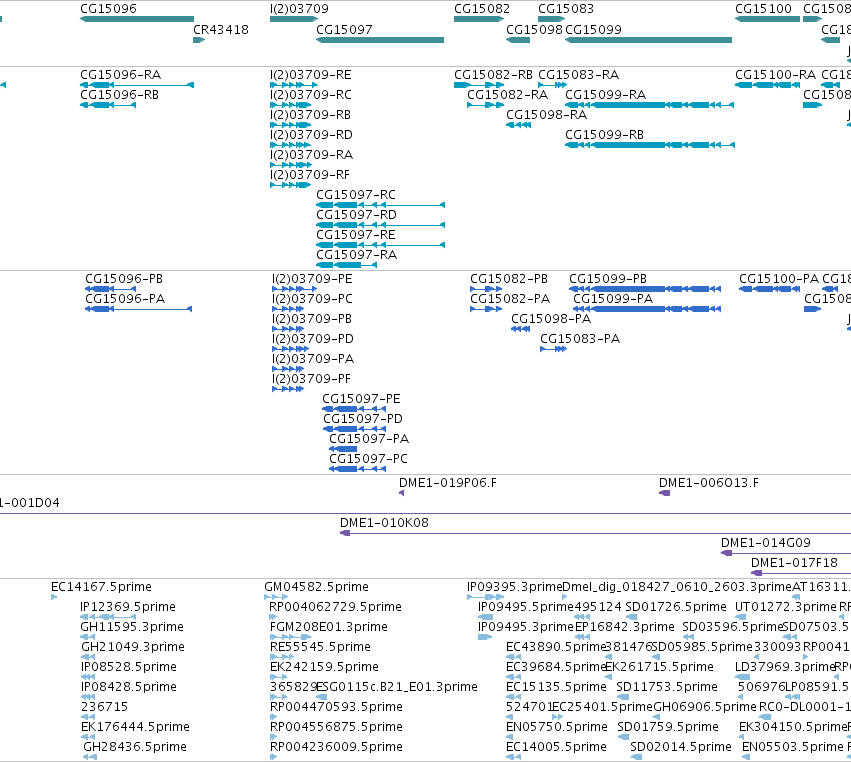Open protein label CG15097-PA
The height and width of the screenshot is (762, 851).
[369, 439]
